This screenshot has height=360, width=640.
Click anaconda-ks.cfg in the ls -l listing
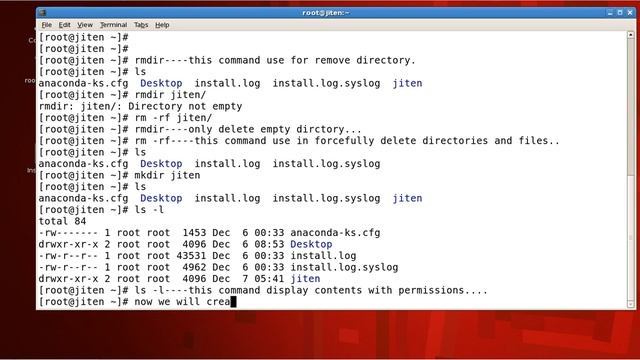pos(335,233)
